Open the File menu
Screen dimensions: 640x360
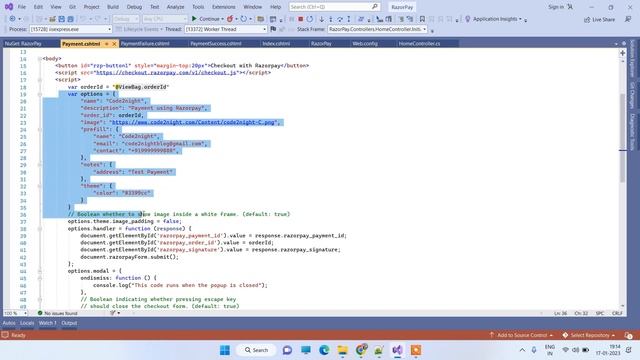click(22, 7)
